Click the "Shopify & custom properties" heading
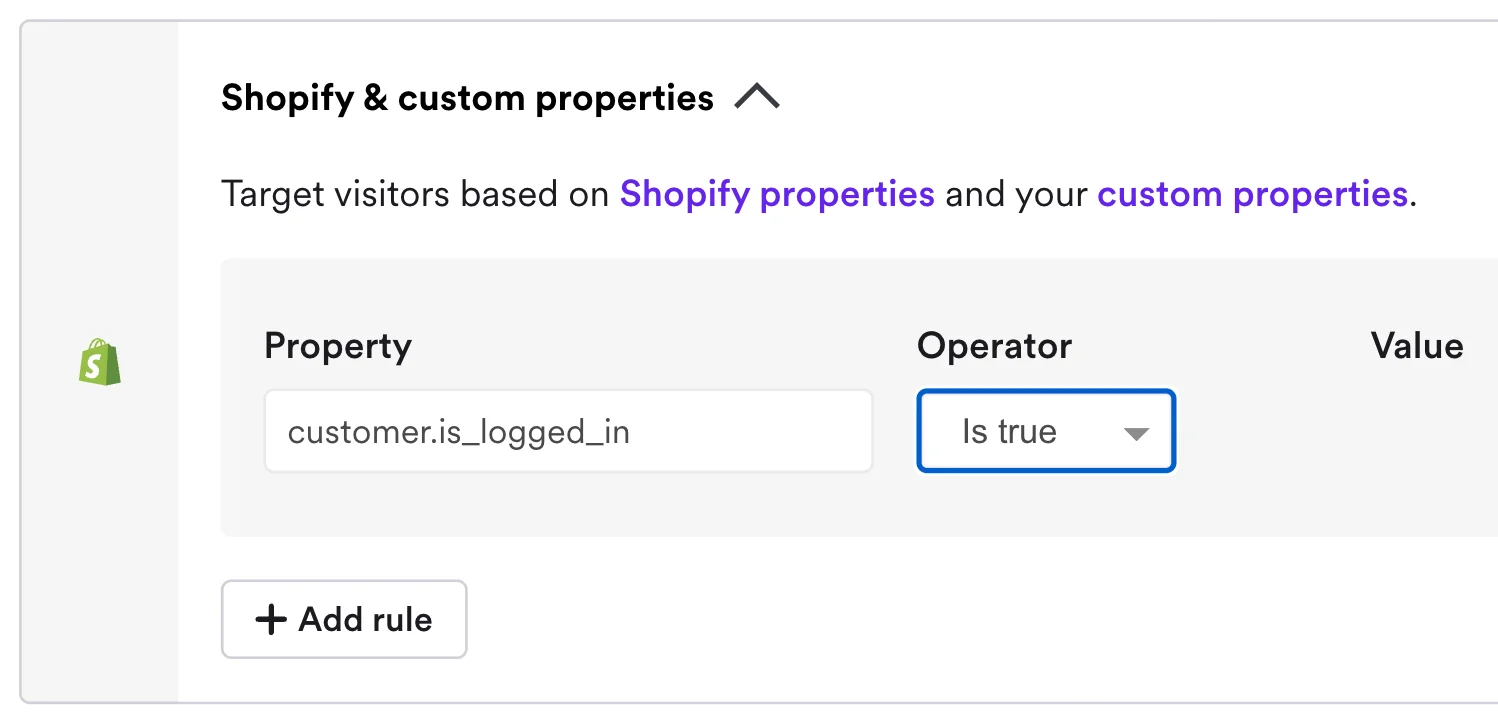1498x718 pixels. click(467, 98)
